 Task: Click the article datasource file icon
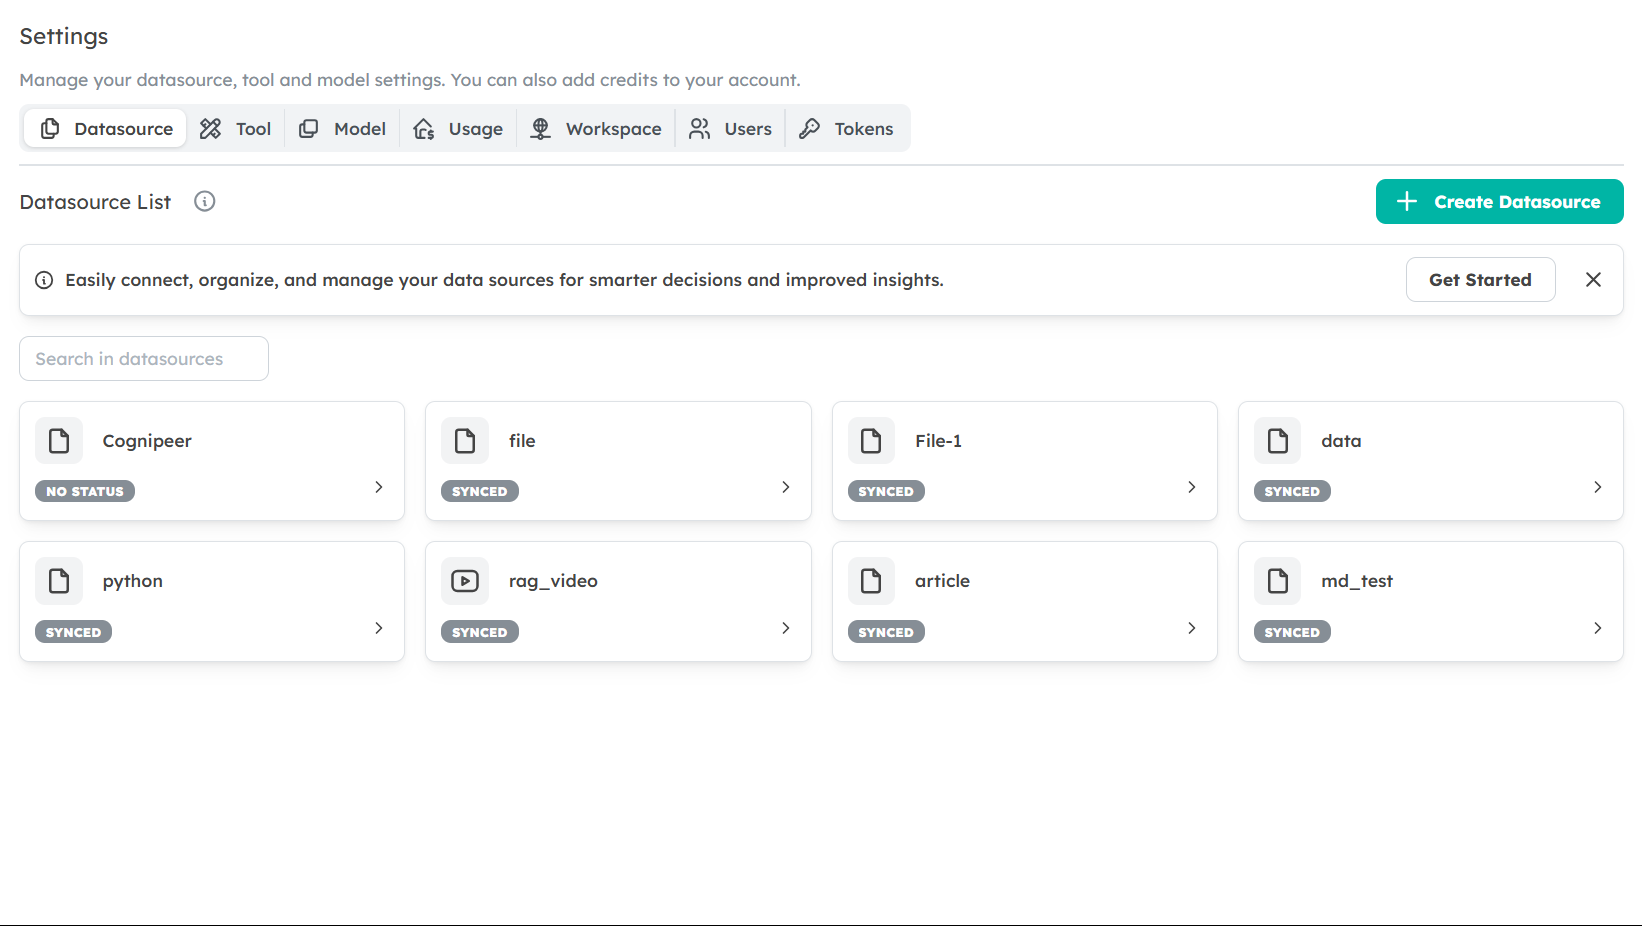[x=871, y=581]
